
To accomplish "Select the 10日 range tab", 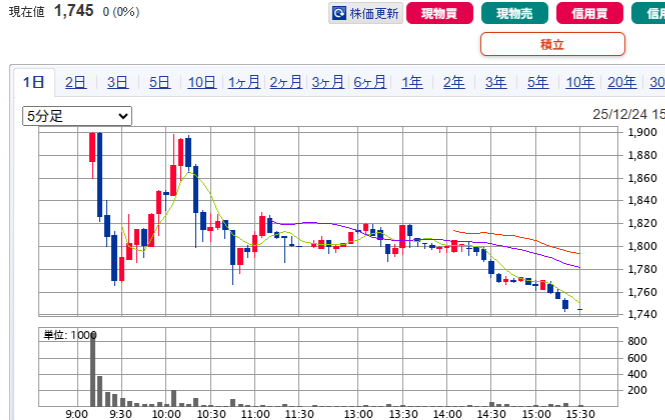I will [201, 83].
